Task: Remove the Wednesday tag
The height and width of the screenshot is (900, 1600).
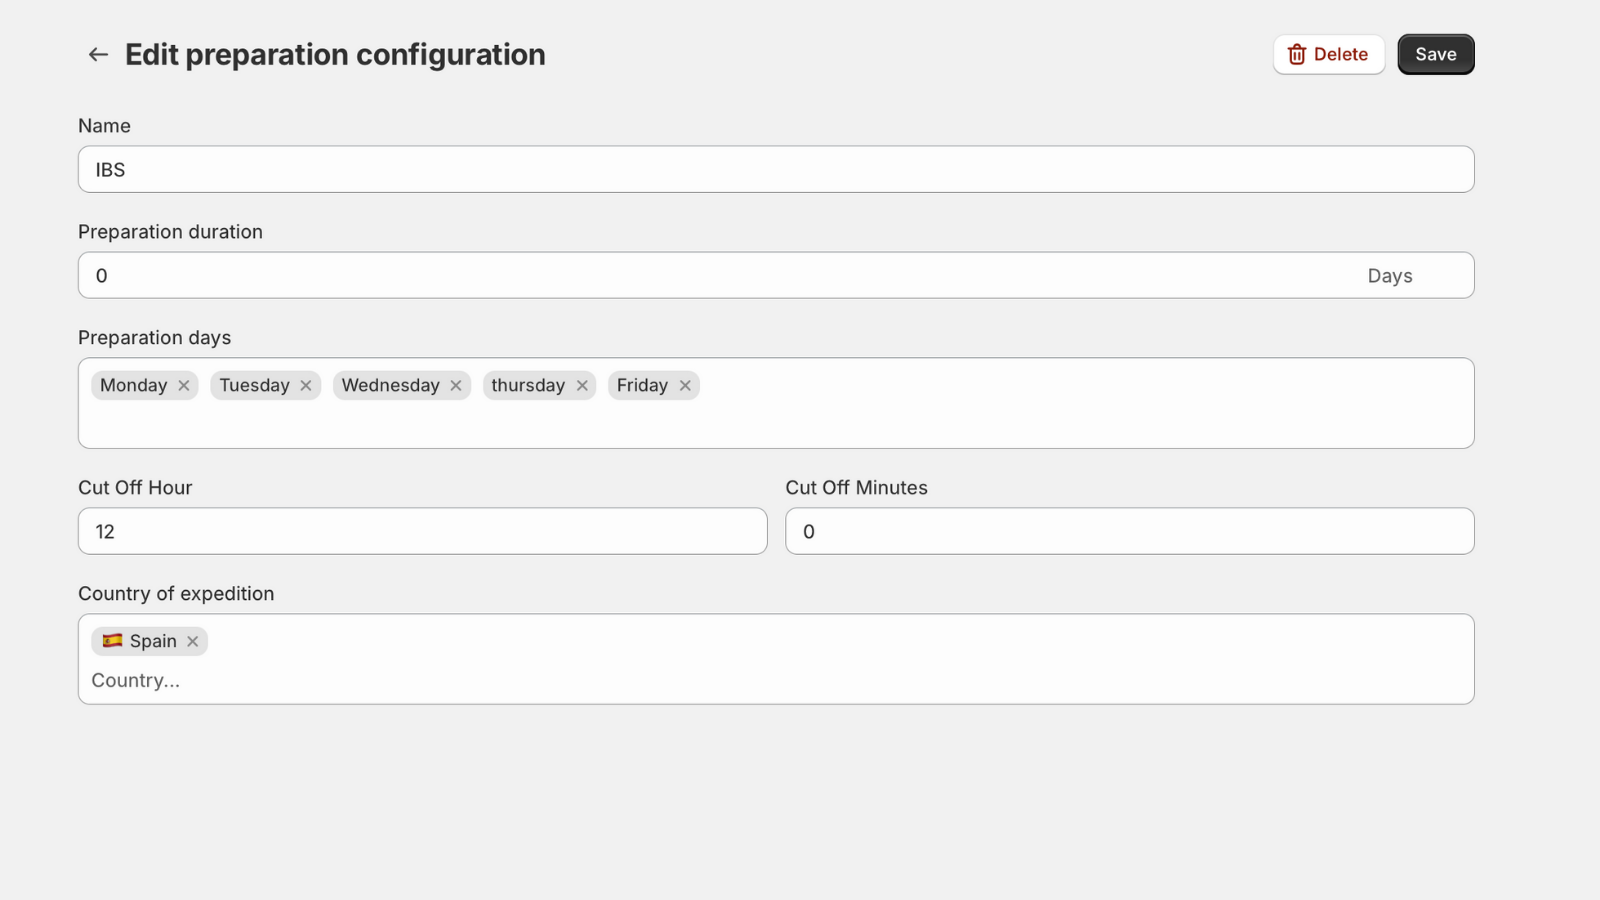Action: point(456,386)
